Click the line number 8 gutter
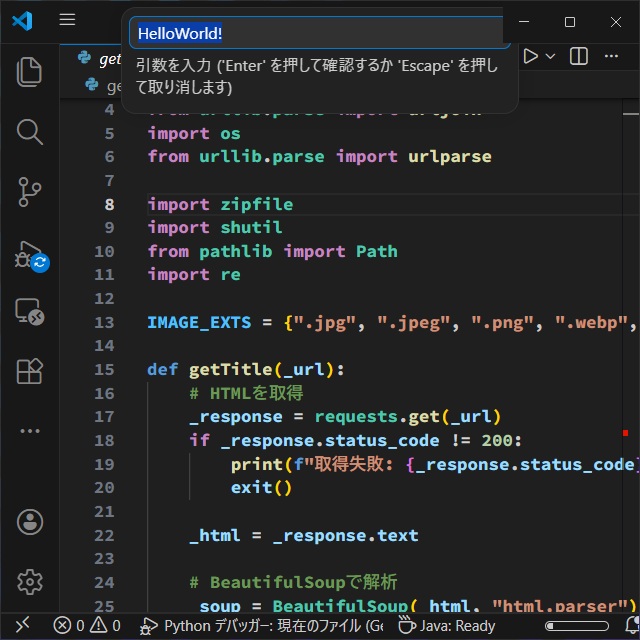This screenshot has width=640, height=640. click(x=109, y=204)
